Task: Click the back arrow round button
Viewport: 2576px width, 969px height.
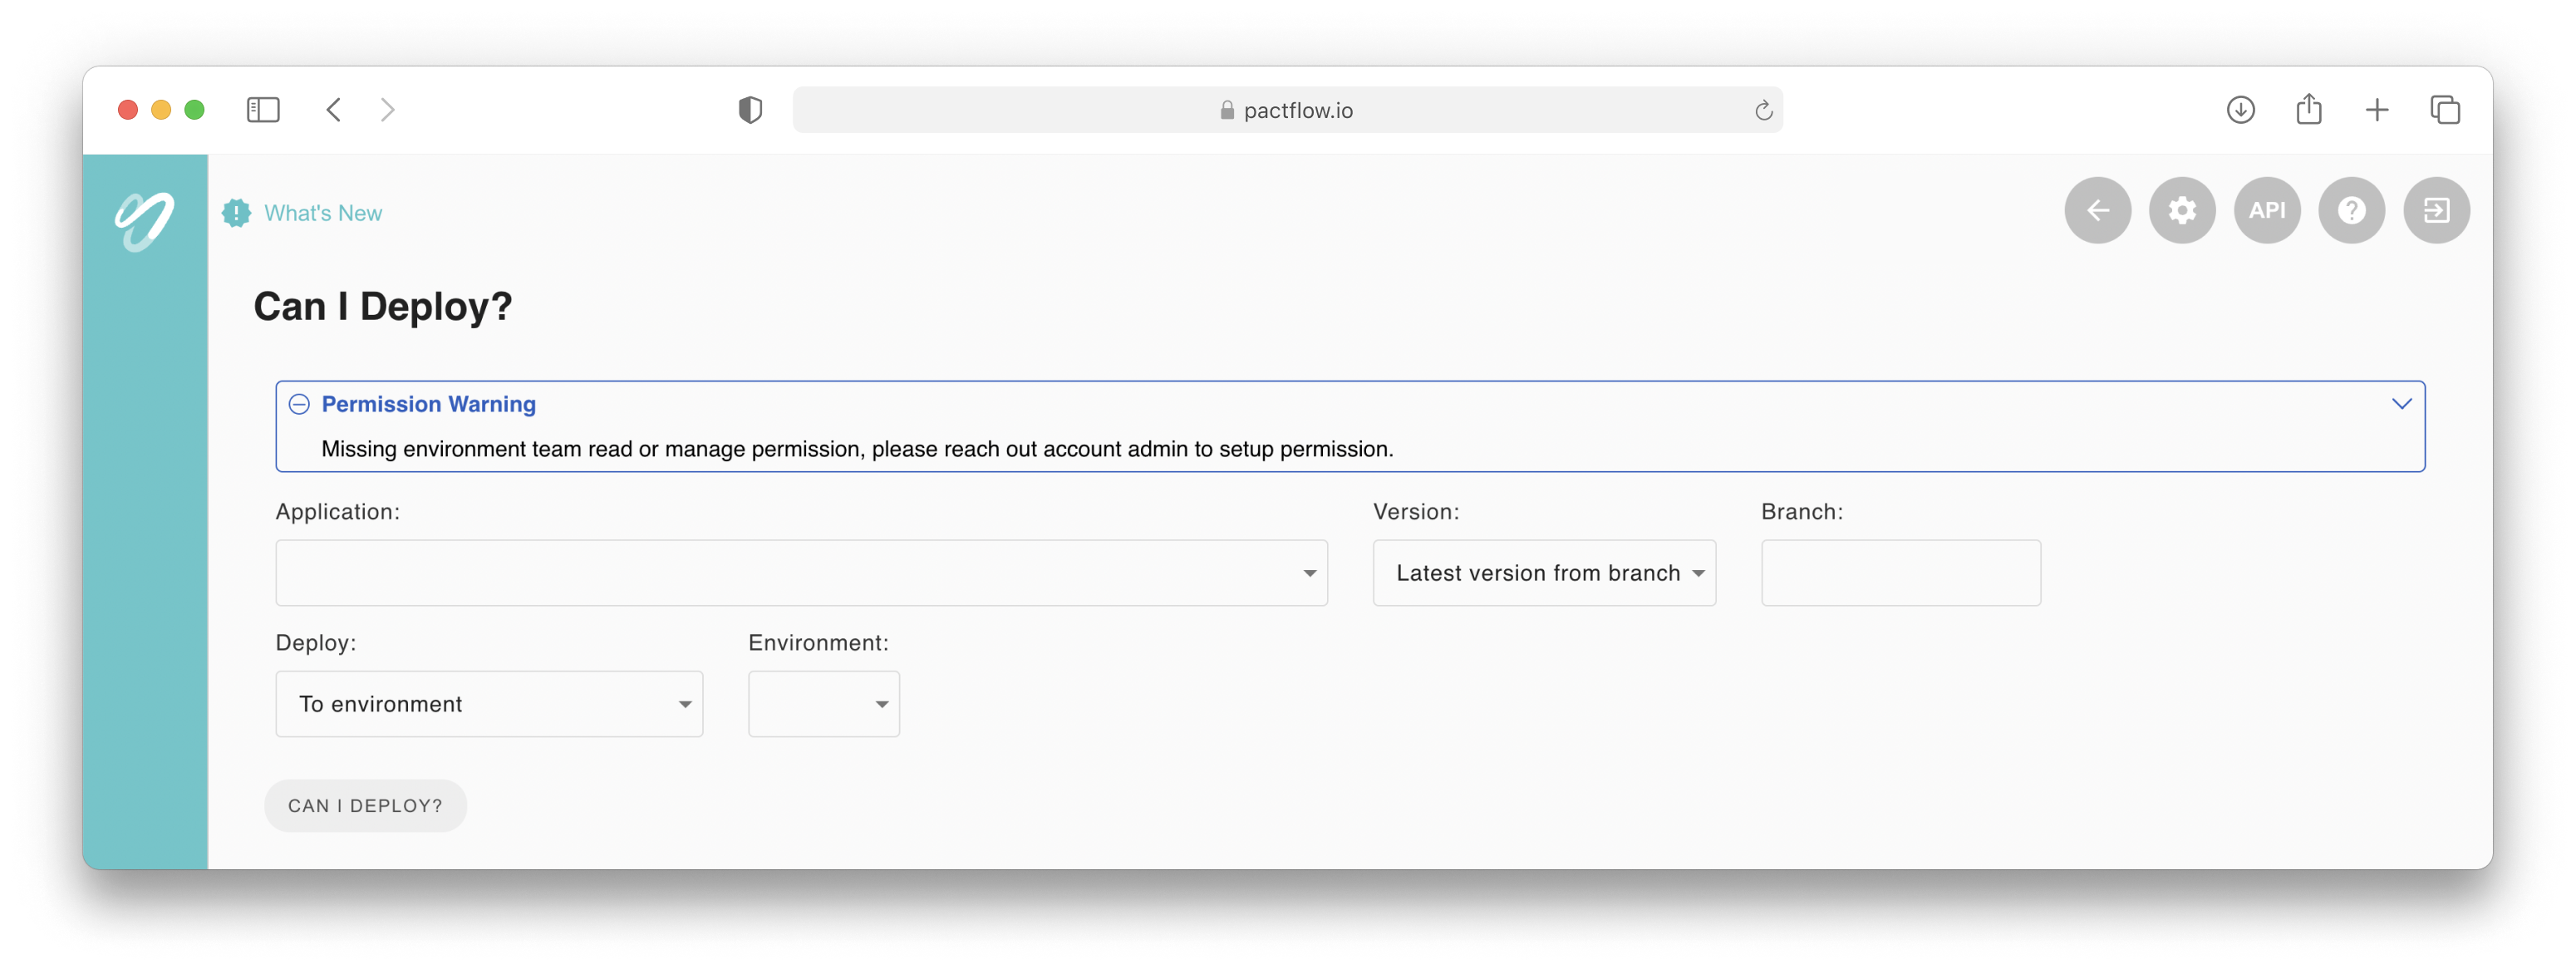Action: [2097, 210]
